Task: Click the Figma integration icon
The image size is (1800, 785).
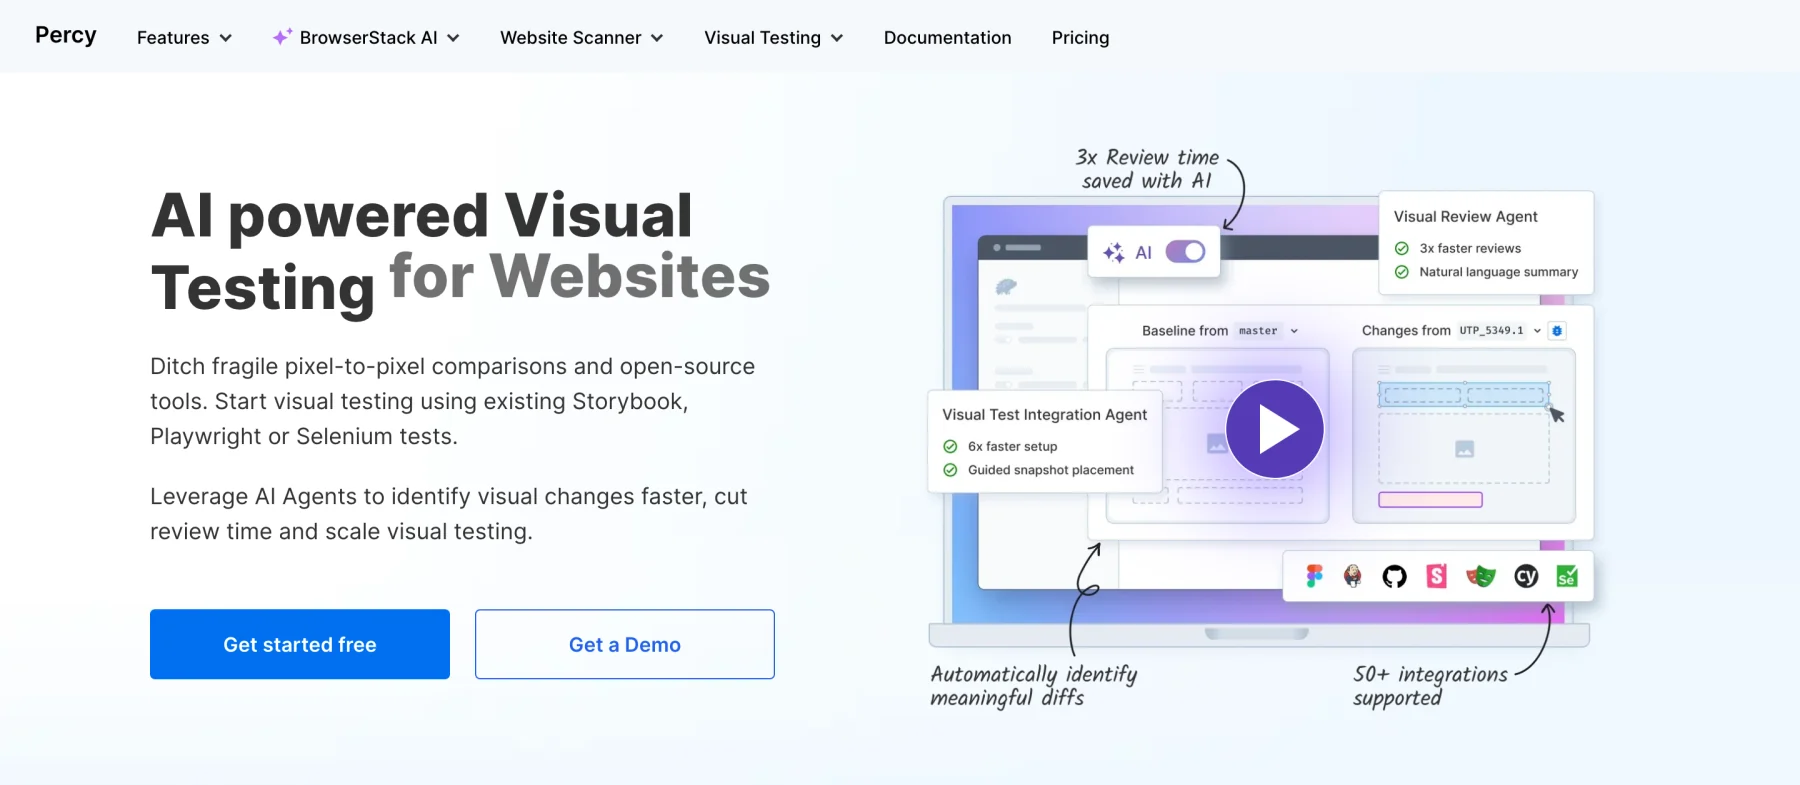Action: point(1314,576)
